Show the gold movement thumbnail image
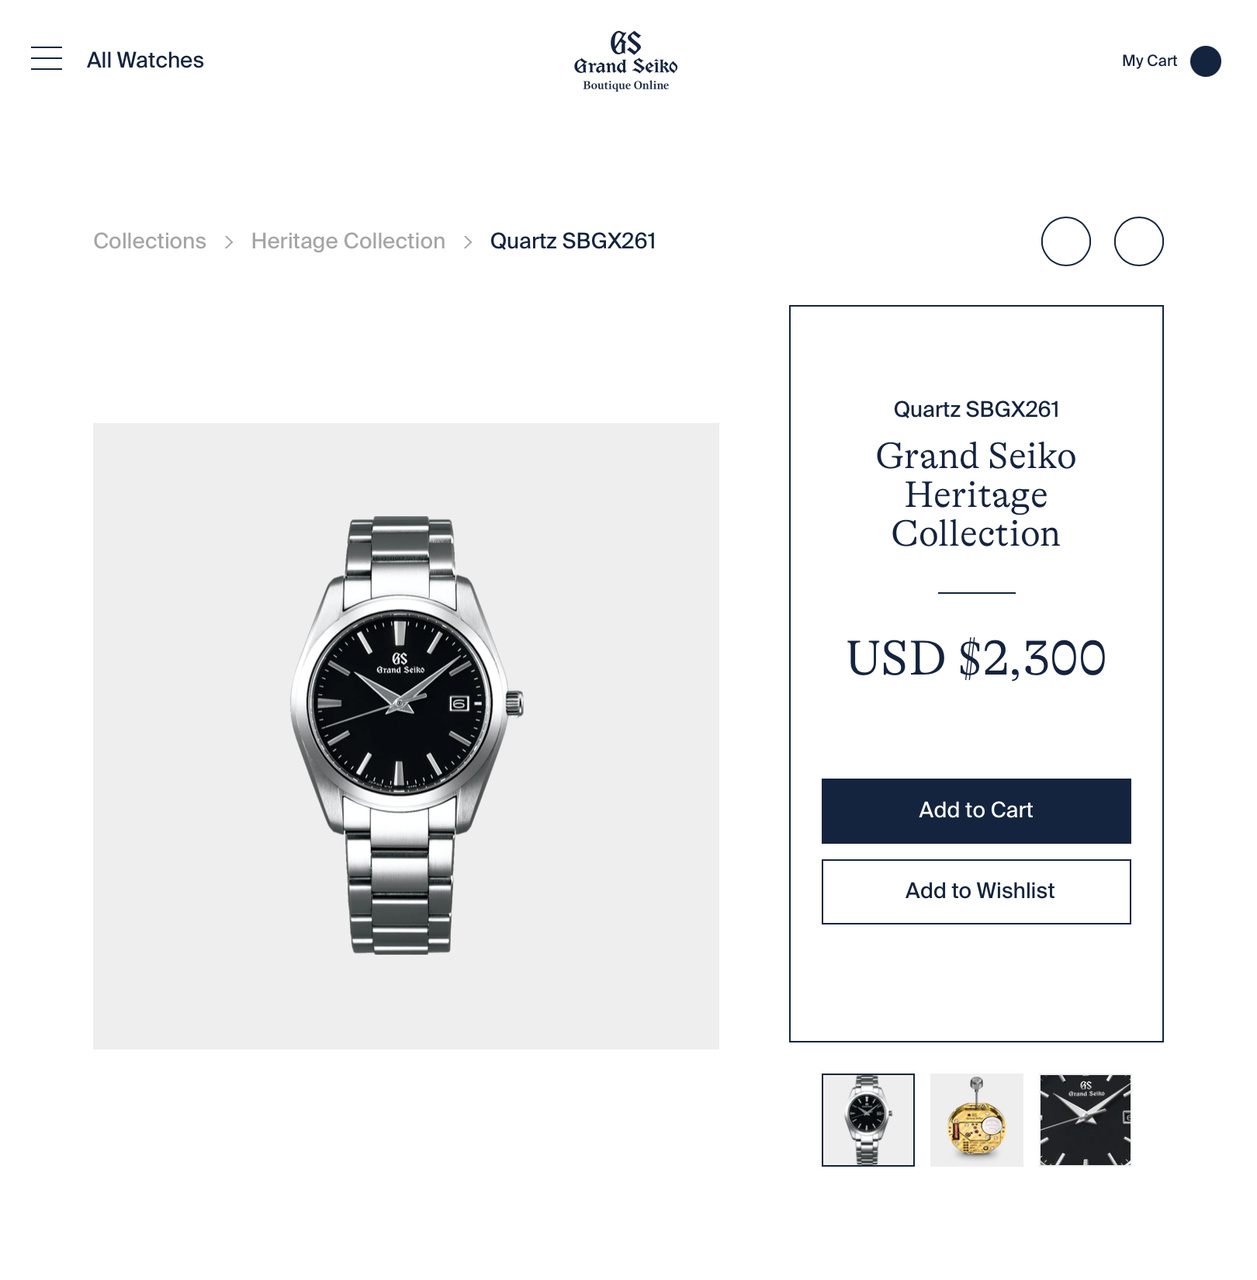 pyautogui.click(x=977, y=1120)
